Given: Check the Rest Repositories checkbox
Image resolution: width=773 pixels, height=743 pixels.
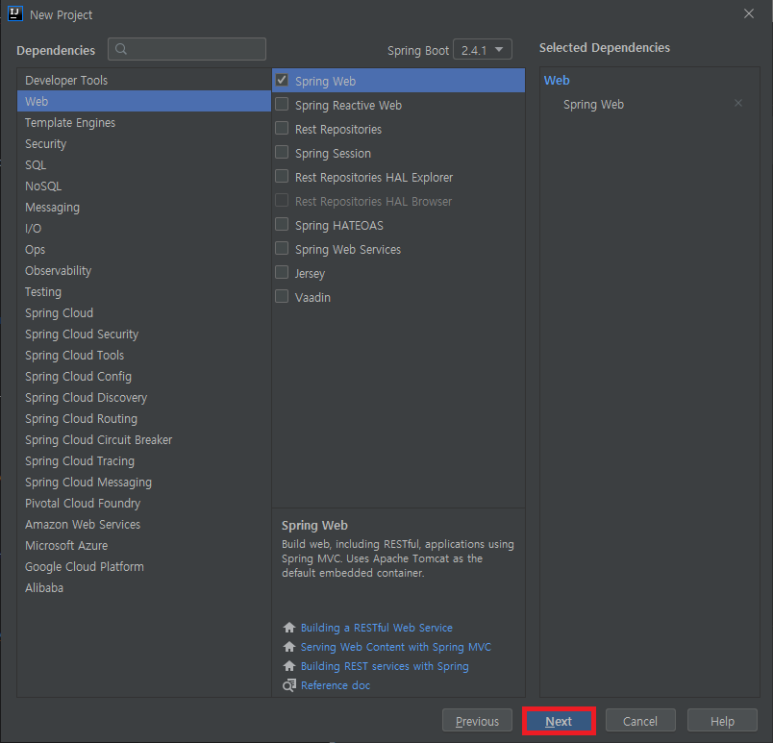Looking at the screenshot, I should pyautogui.click(x=282, y=128).
